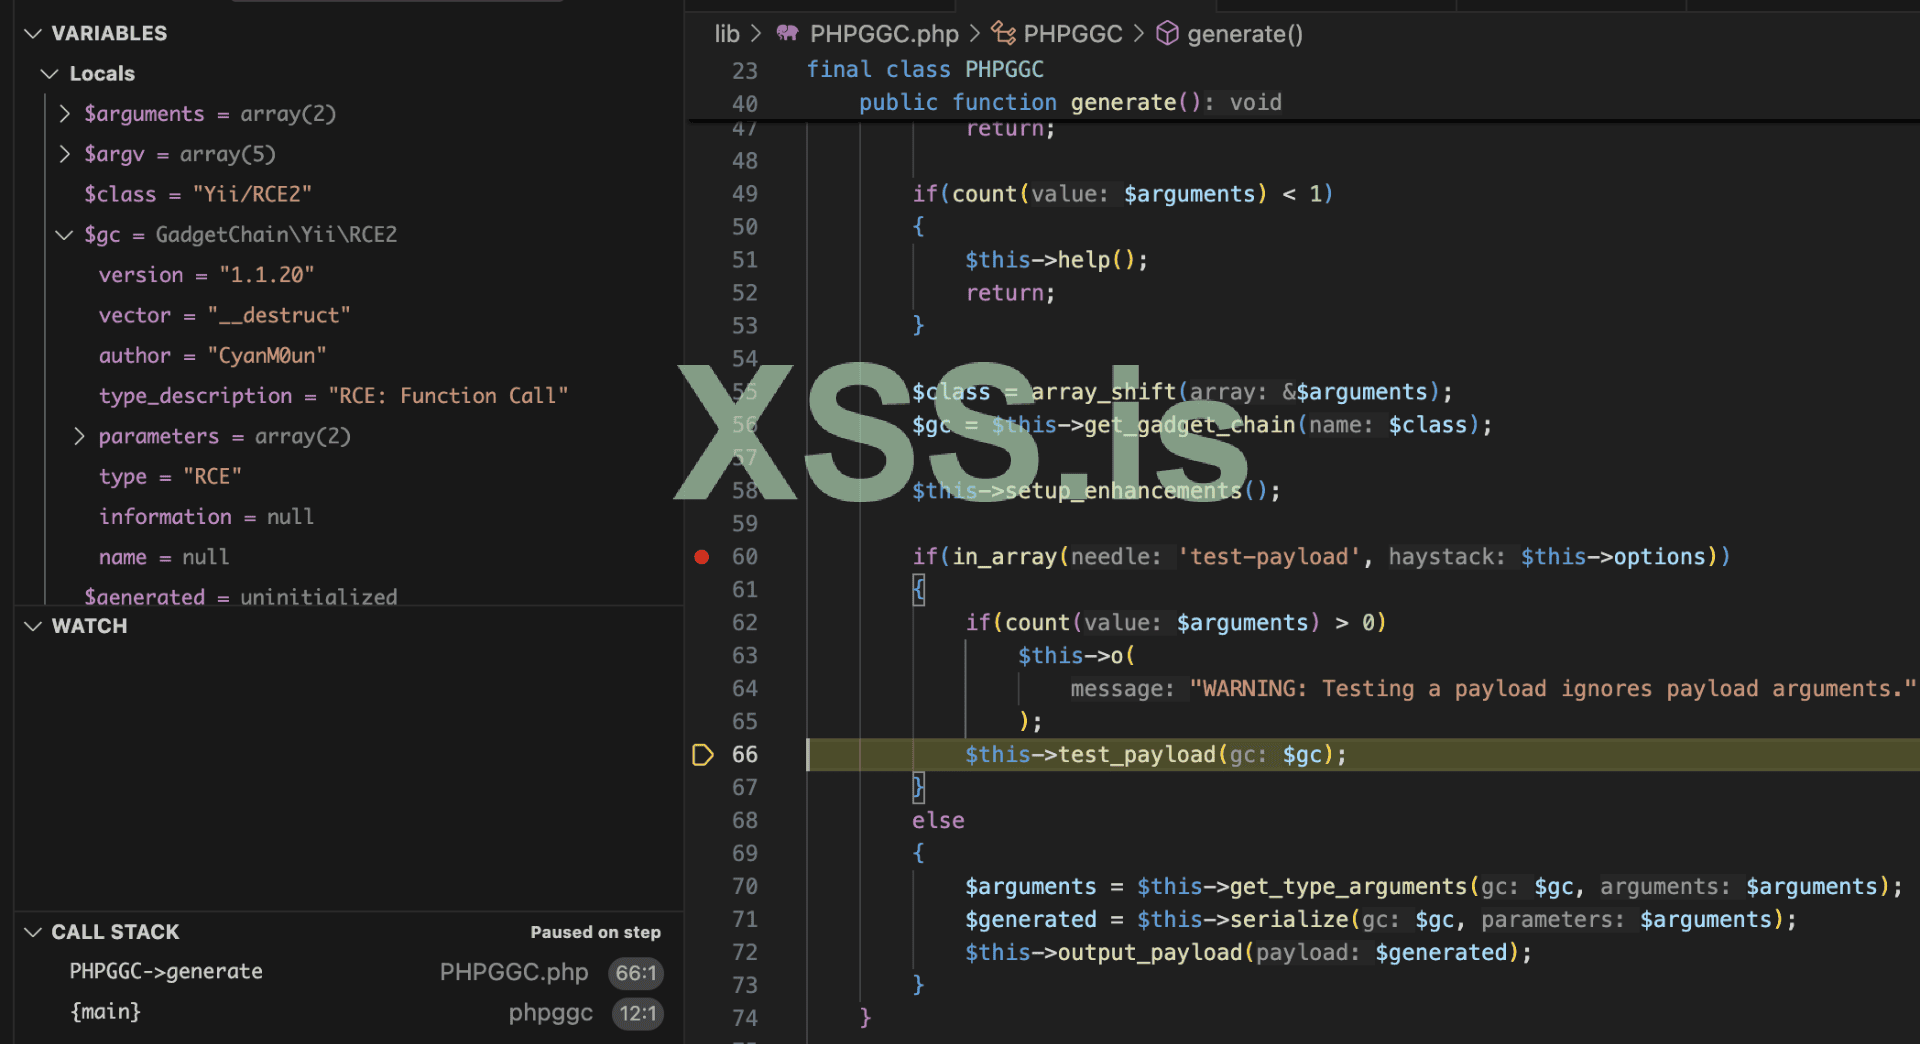This screenshot has height=1044, width=1920.
Task: Click sticky scroll line 'public function generate()'
Action: [1070, 102]
